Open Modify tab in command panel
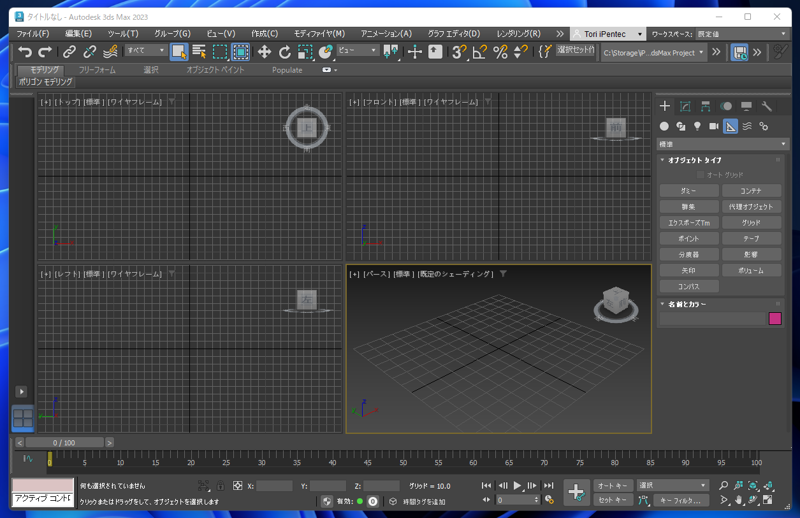Image resolution: width=800 pixels, height=518 pixels. coord(685,106)
